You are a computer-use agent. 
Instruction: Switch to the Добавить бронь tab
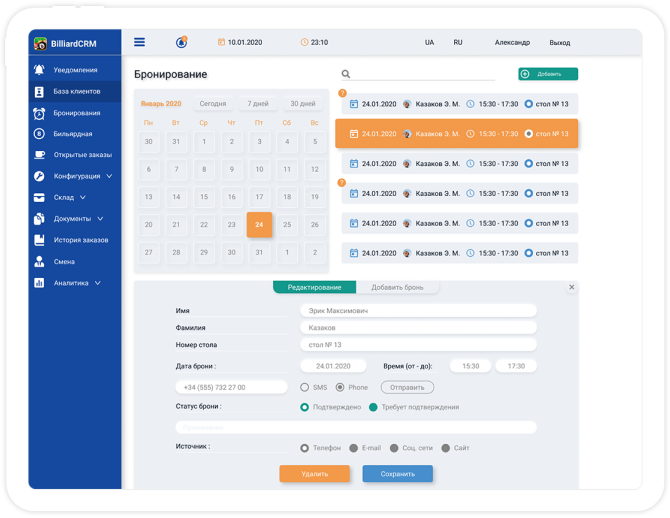(397, 288)
